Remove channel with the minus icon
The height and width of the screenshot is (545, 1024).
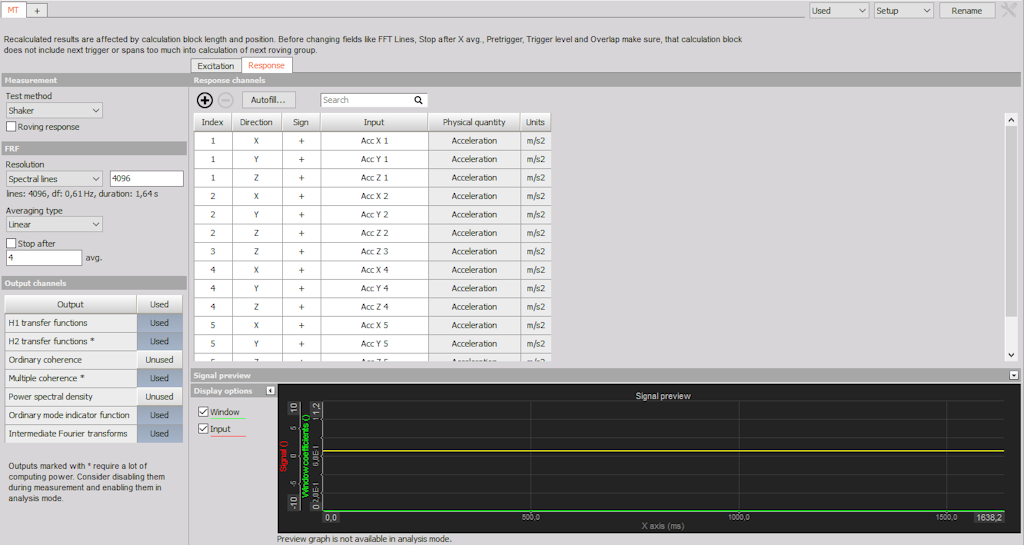coord(225,100)
